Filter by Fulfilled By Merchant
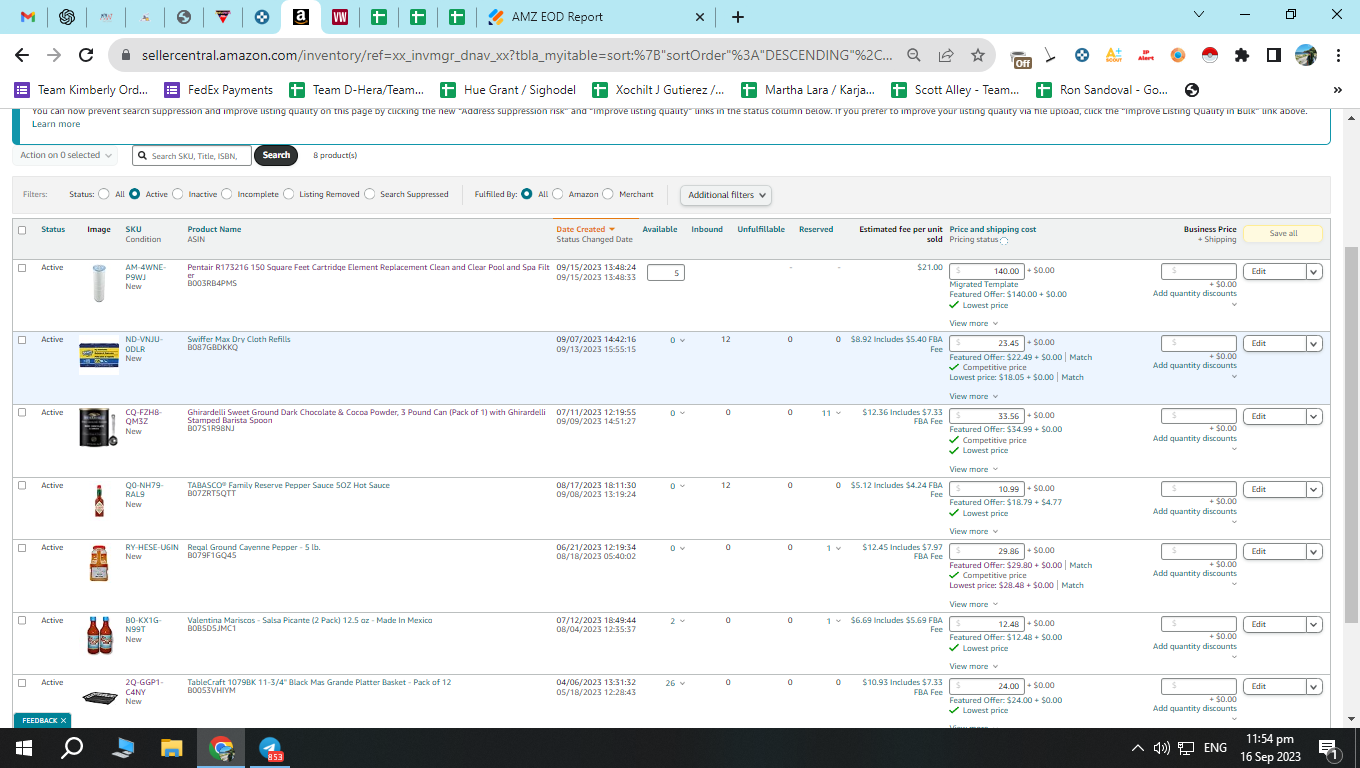 pos(608,194)
